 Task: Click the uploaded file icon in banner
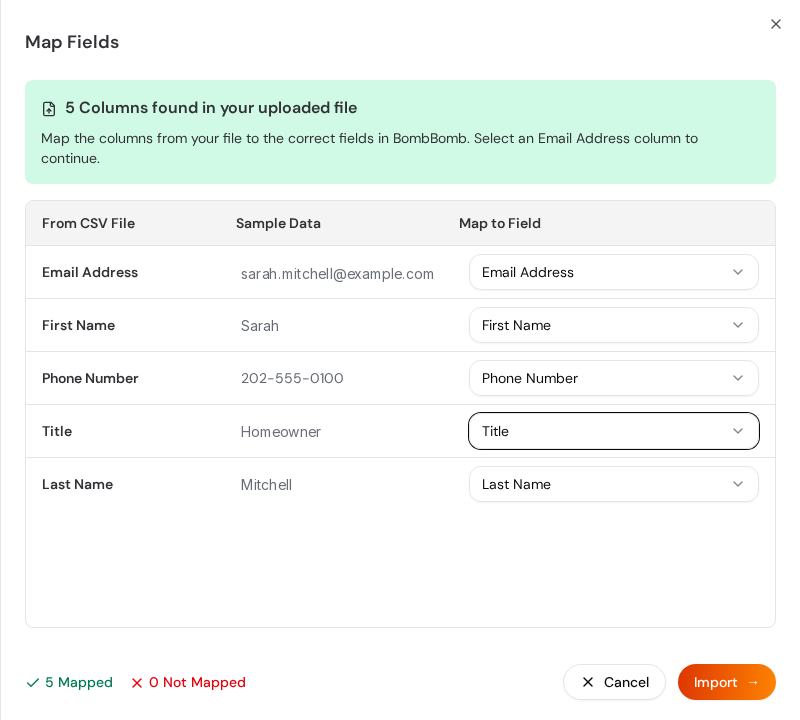coord(49,109)
